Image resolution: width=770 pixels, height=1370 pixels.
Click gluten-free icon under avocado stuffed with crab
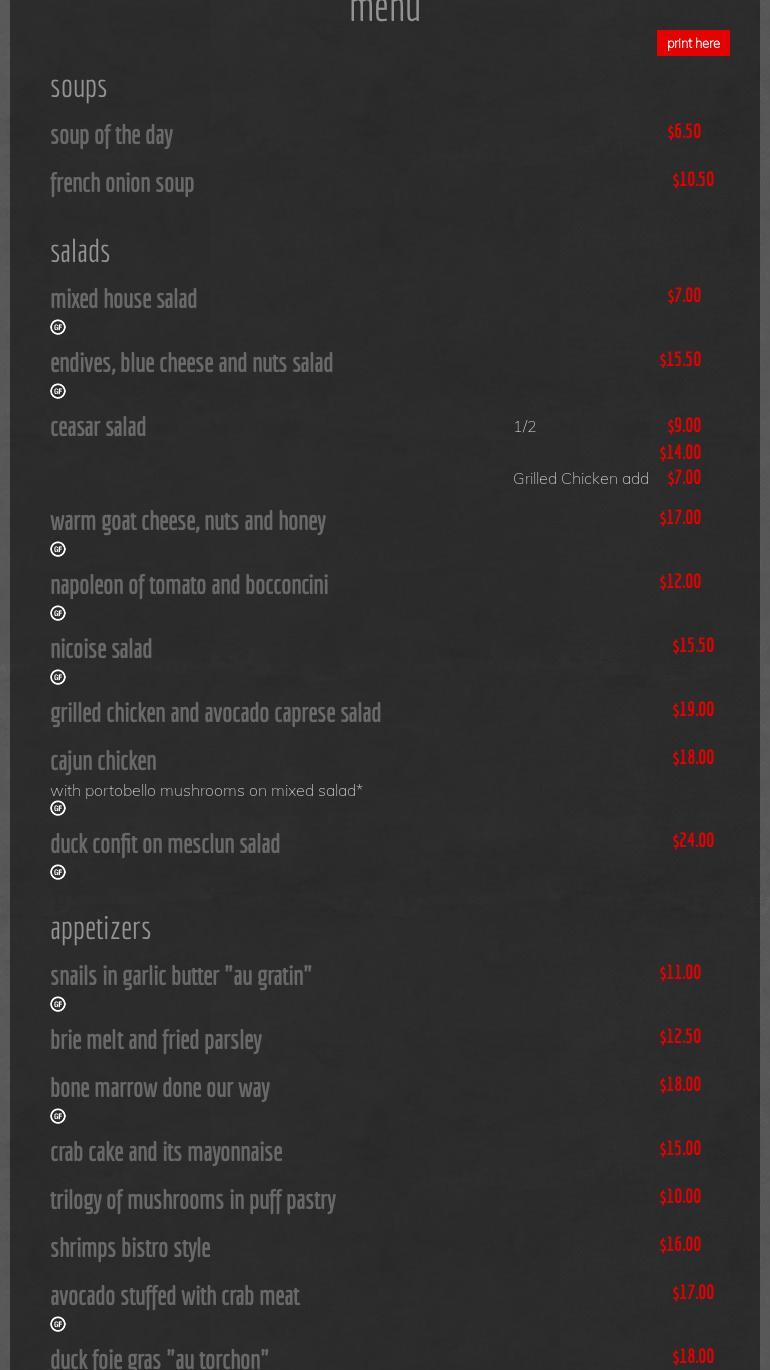tap(58, 1324)
